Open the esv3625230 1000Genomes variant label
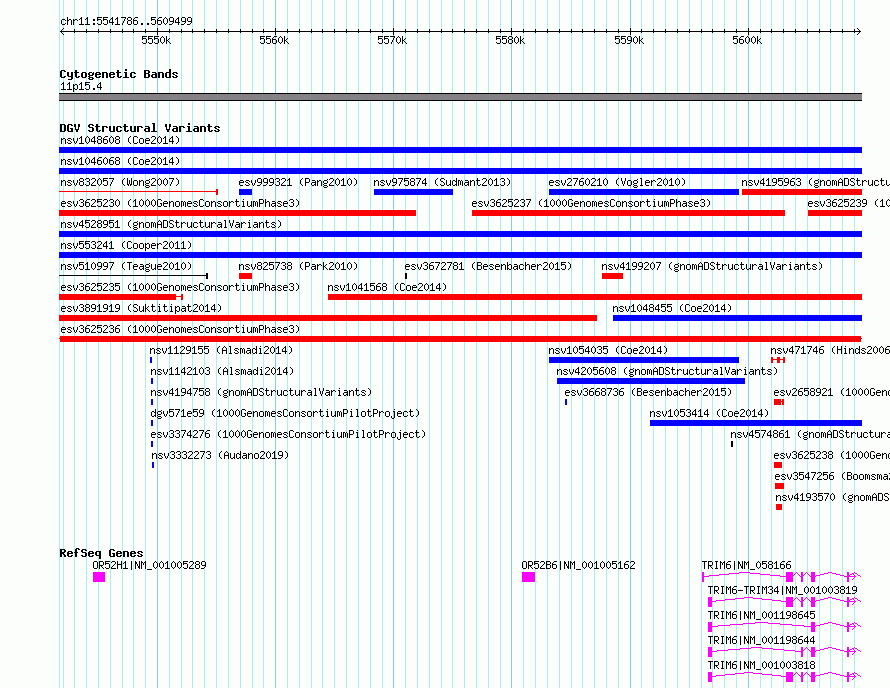Image resolution: width=890 pixels, height=688 pixels. coord(180,203)
